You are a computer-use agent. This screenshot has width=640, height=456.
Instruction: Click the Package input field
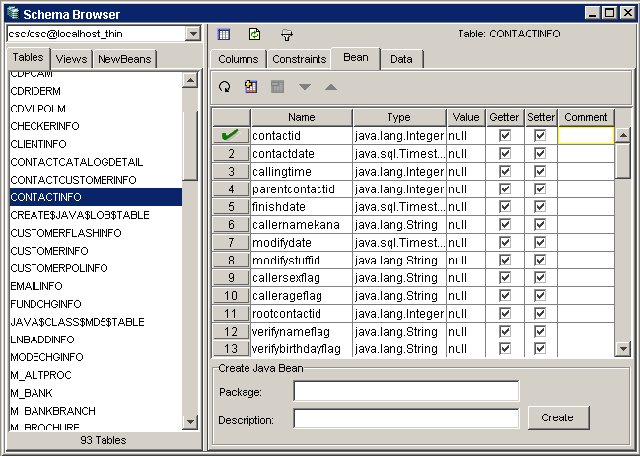[406, 391]
